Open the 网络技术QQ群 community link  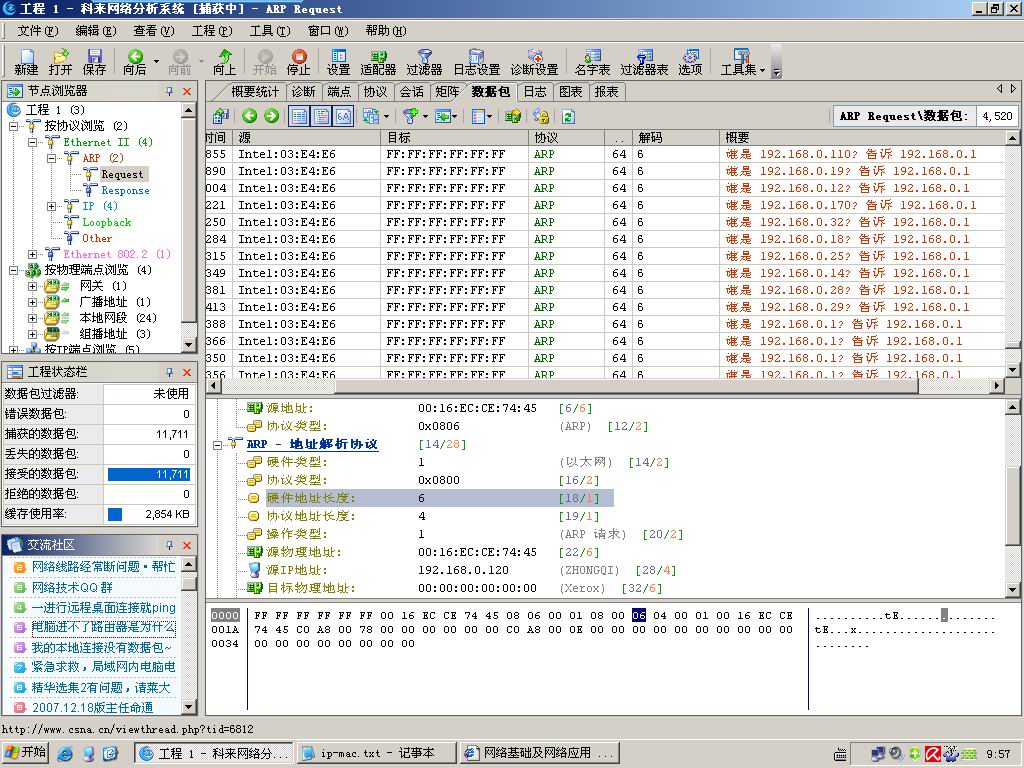(72, 587)
